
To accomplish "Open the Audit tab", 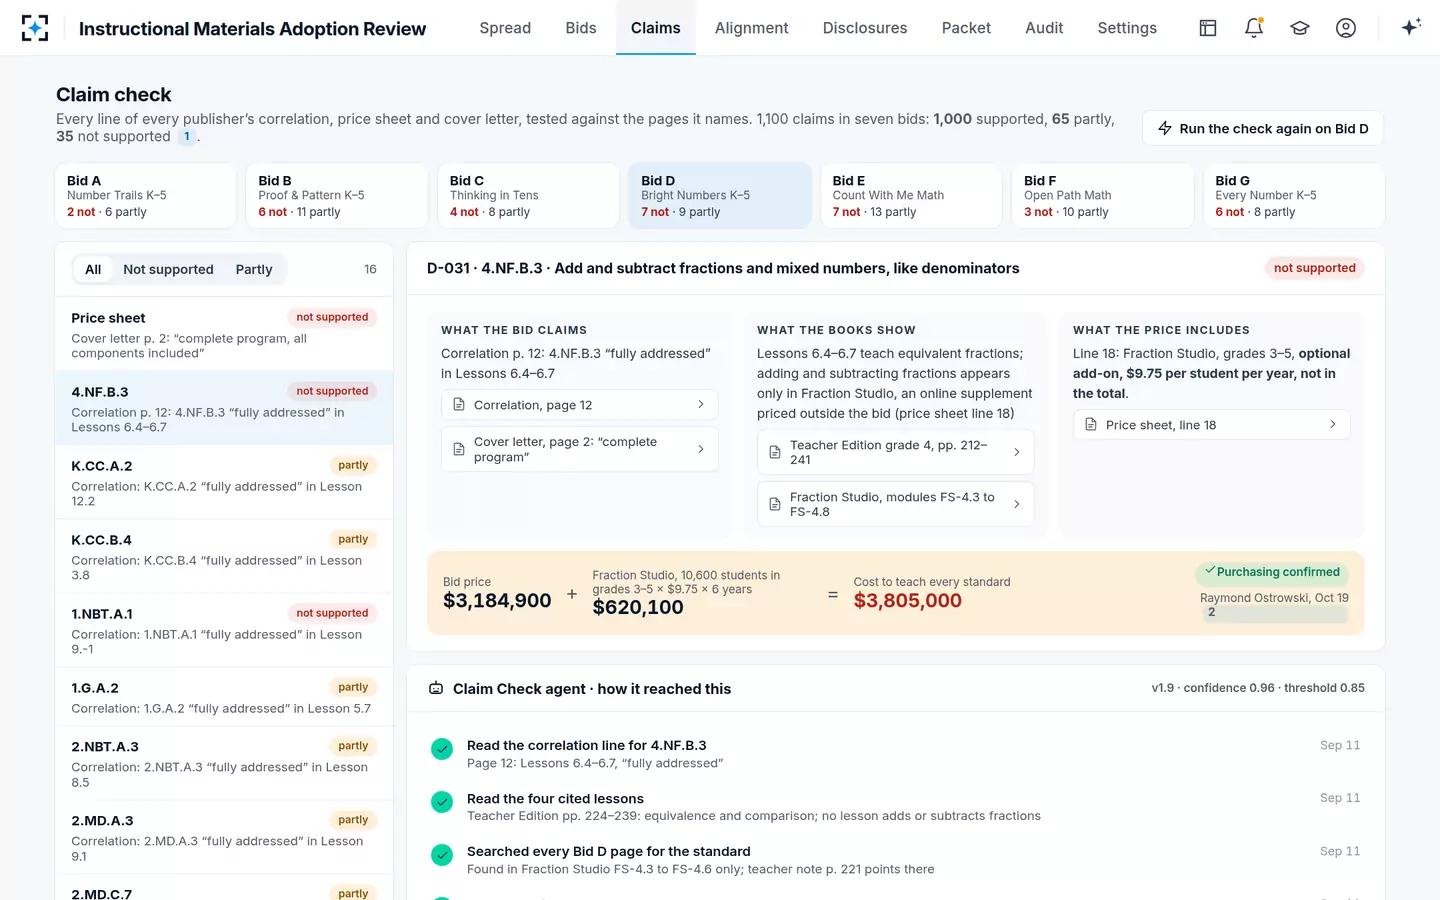I will [x=1044, y=28].
